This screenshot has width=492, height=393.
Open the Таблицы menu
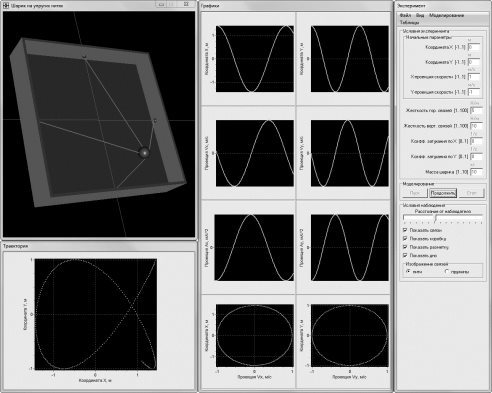tap(409, 23)
